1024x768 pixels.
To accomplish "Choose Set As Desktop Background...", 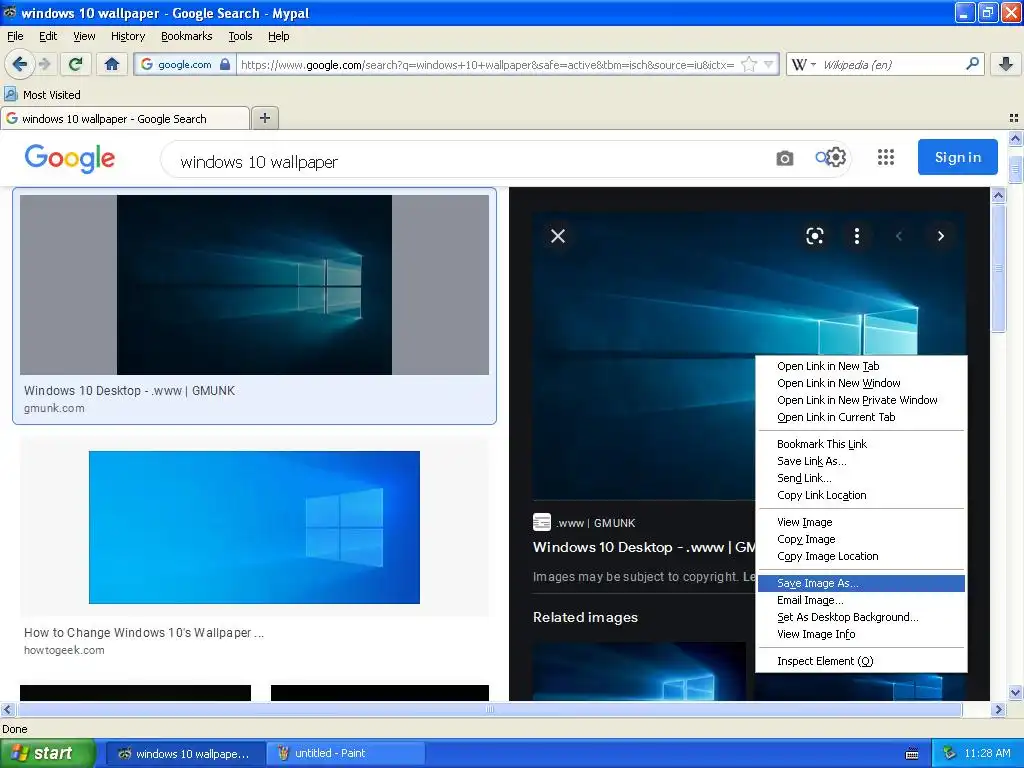I will pos(861,617).
